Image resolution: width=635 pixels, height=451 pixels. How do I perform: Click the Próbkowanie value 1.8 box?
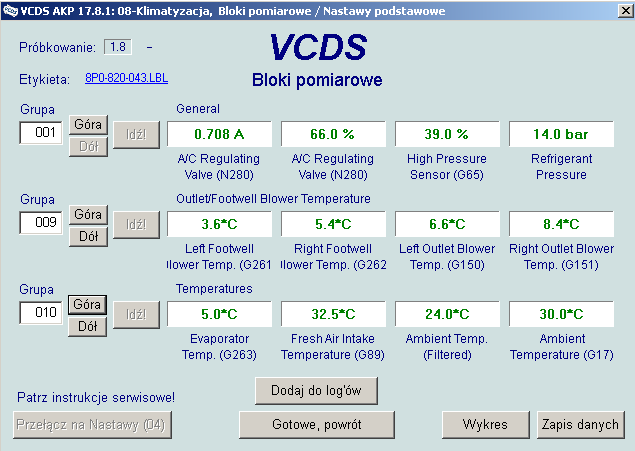(x=118, y=47)
